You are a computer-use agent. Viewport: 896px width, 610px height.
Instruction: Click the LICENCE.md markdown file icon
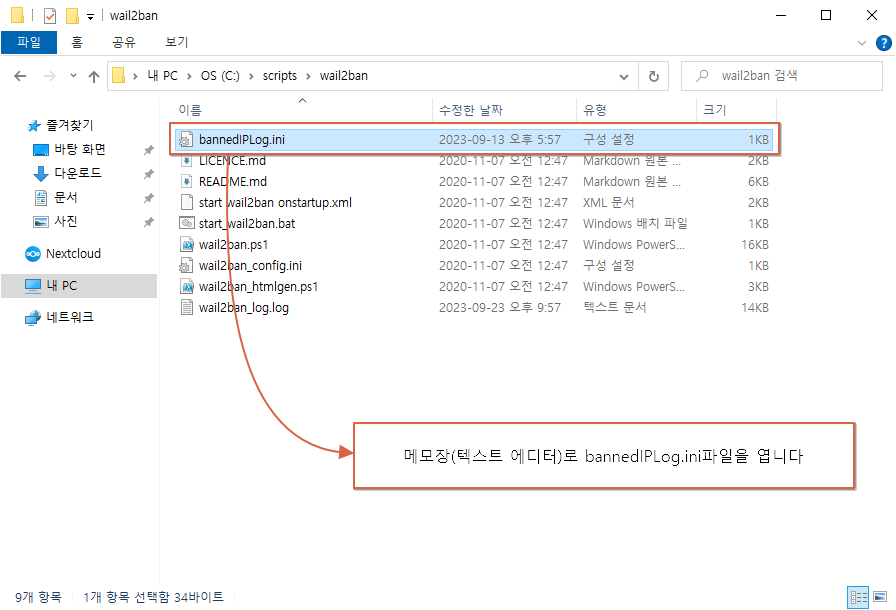tap(186, 161)
